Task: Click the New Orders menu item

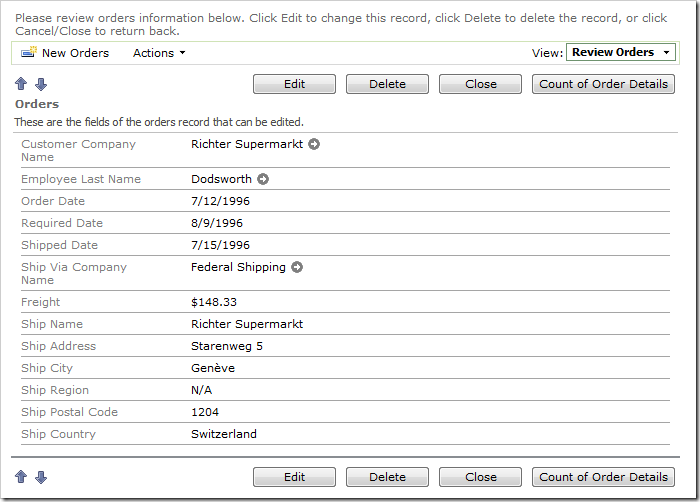Action: pyautogui.click(x=75, y=53)
